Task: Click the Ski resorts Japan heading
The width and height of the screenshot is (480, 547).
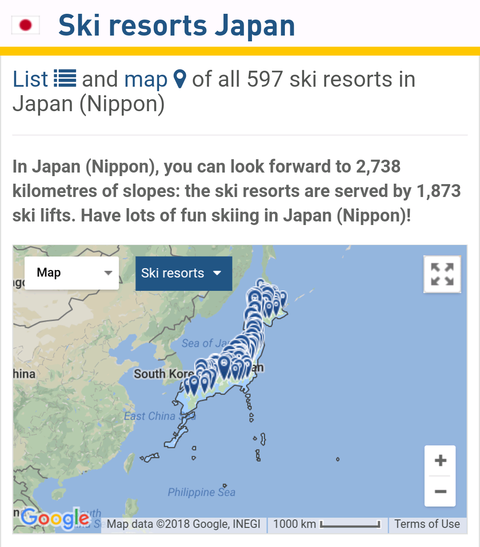Action: pos(177,25)
